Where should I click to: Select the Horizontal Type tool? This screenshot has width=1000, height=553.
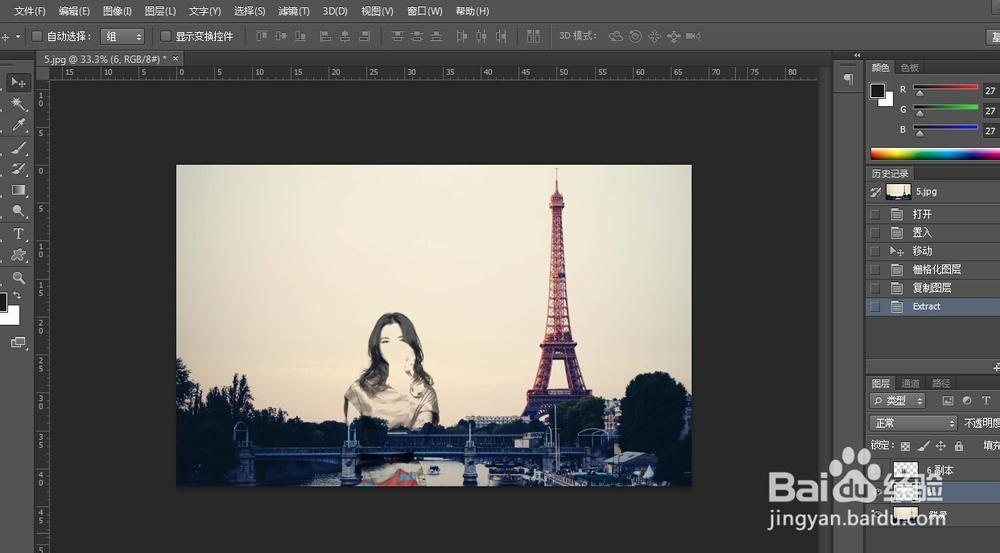18,233
